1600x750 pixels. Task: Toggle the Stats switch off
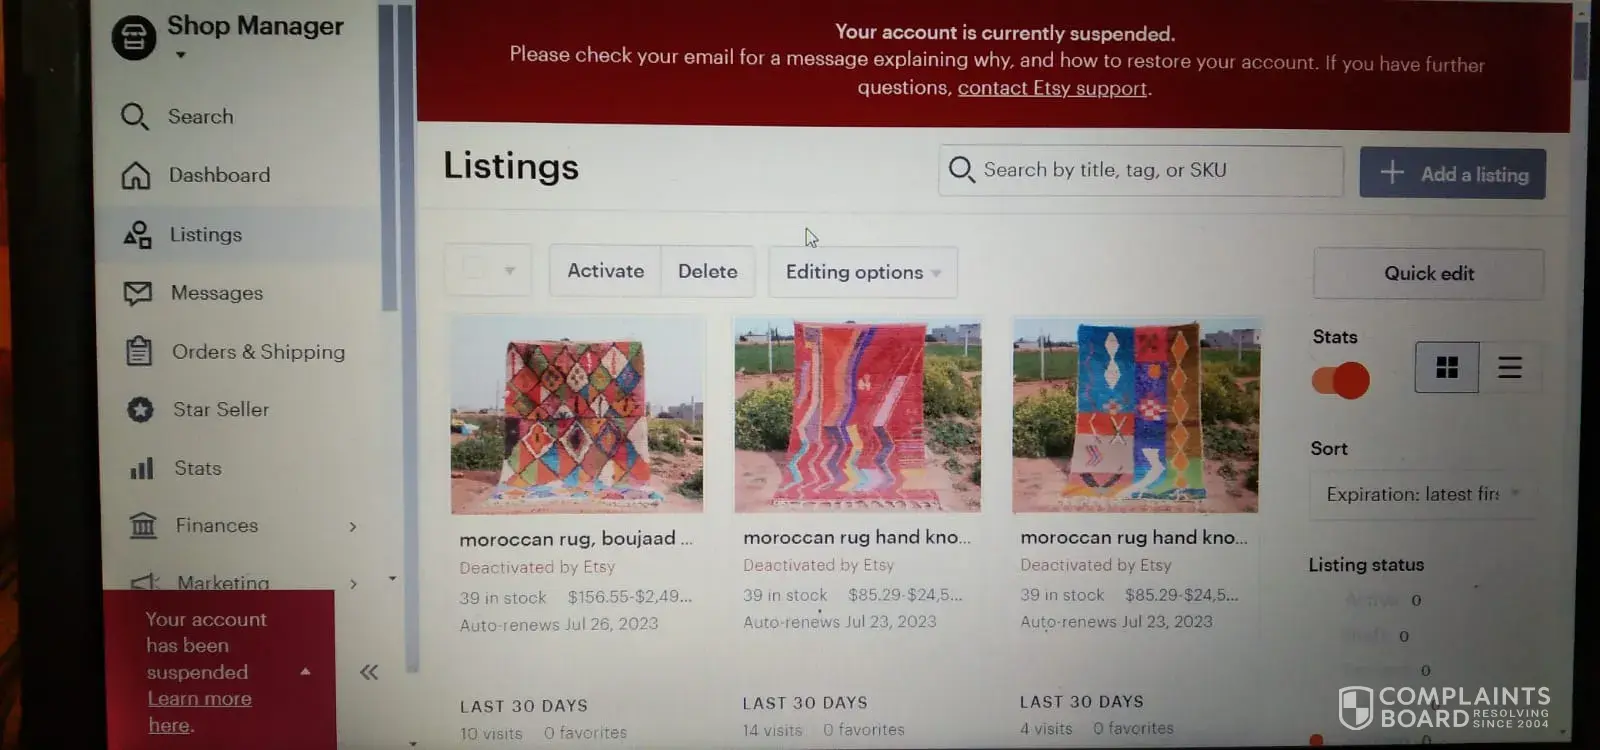[1340, 380]
